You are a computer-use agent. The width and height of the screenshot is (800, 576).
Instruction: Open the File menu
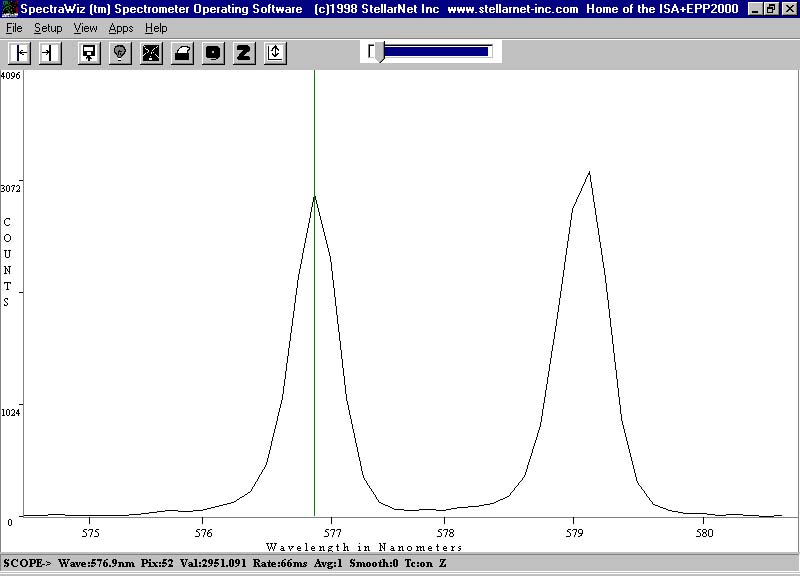[14, 28]
